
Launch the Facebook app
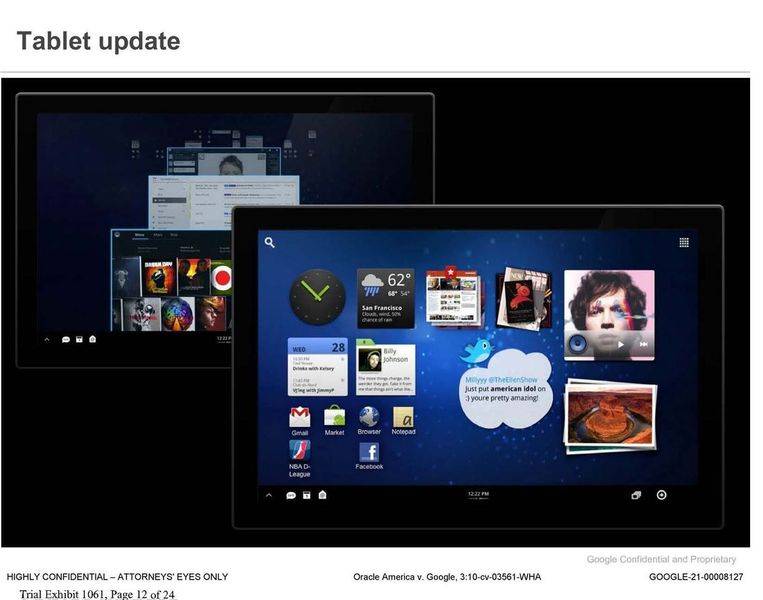point(369,453)
